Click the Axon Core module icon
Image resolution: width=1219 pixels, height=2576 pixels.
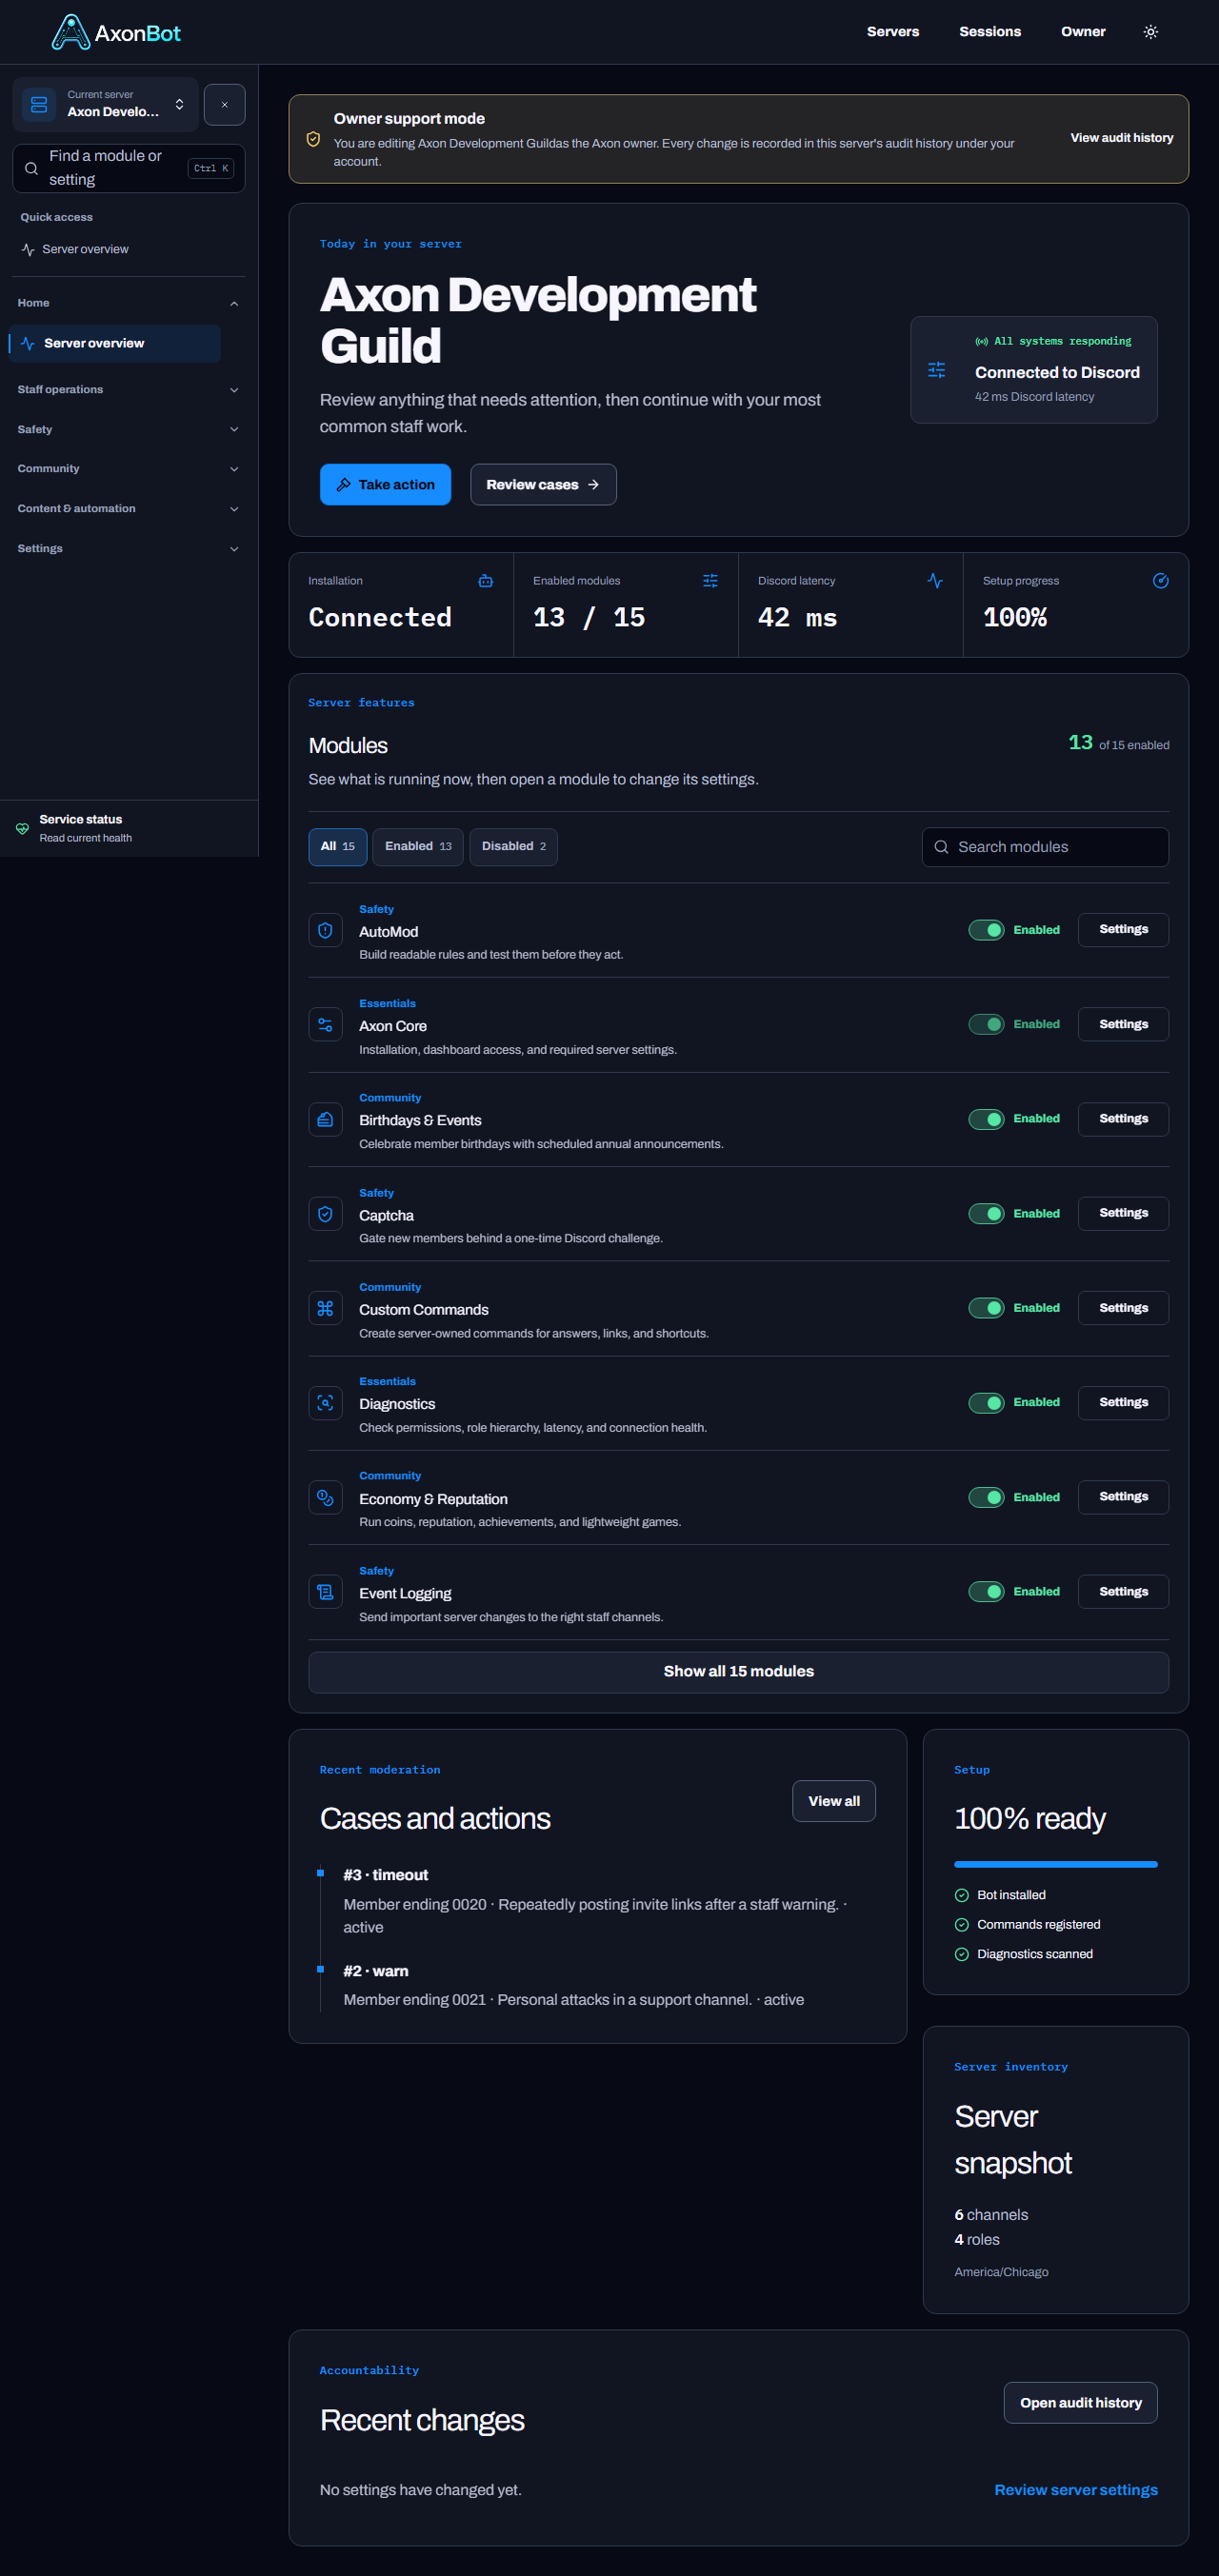tap(325, 1025)
